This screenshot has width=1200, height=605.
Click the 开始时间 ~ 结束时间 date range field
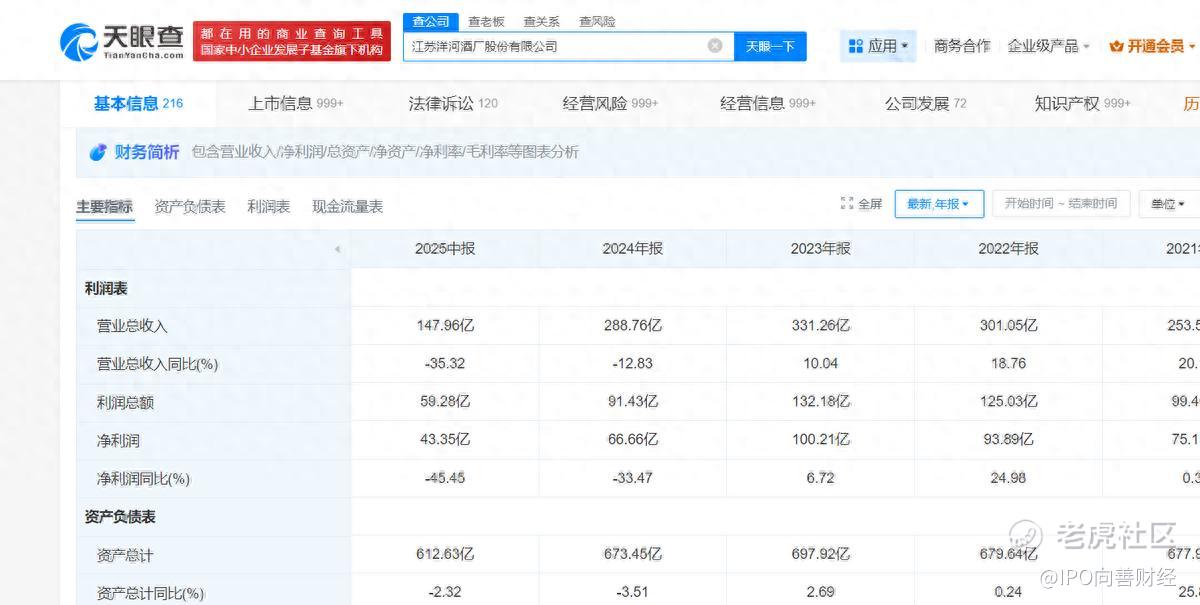pyautogui.click(x=1060, y=204)
